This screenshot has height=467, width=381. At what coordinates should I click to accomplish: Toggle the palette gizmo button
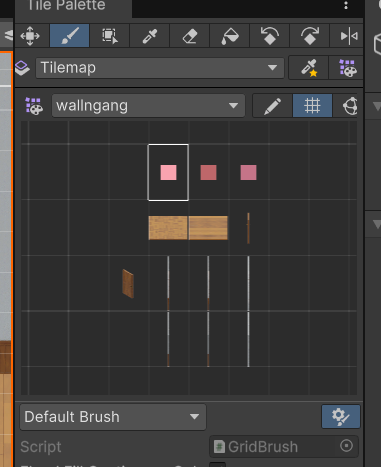pyautogui.click(x=347, y=106)
